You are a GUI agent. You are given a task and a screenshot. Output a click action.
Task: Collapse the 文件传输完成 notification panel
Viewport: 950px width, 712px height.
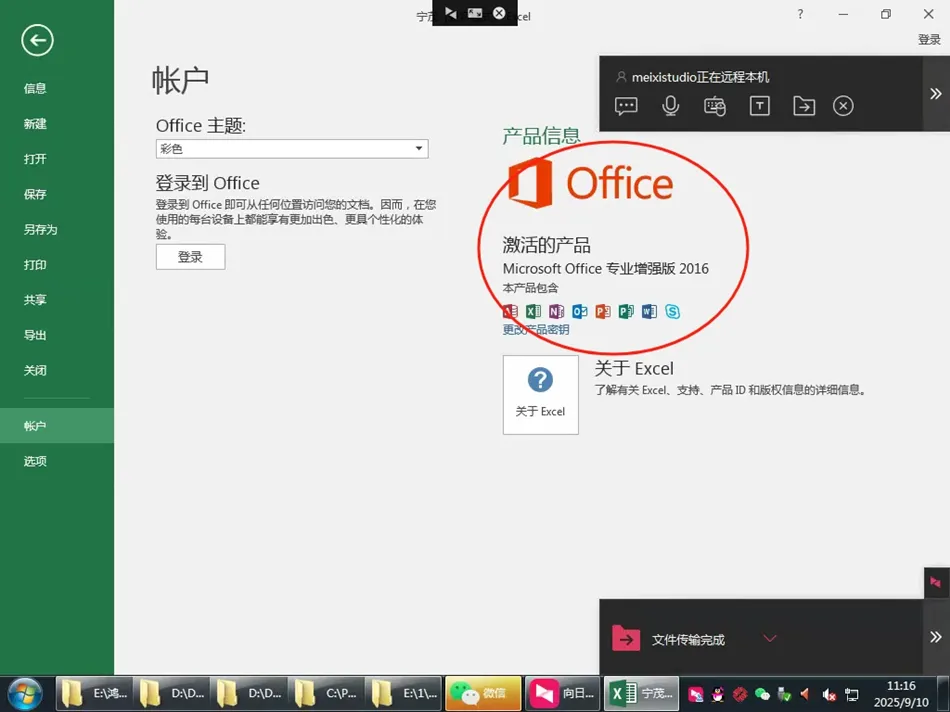936,637
